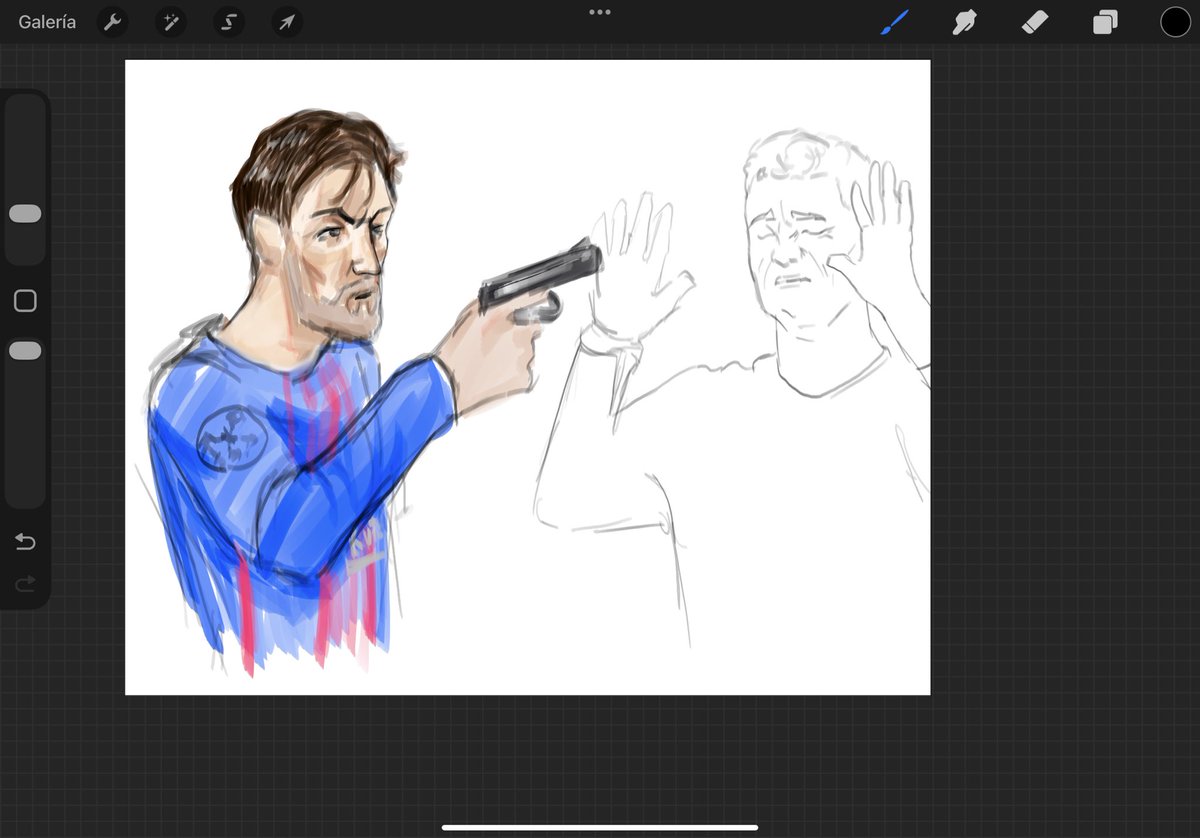
Task: Activate the Transform arrow tool
Action: (x=287, y=22)
